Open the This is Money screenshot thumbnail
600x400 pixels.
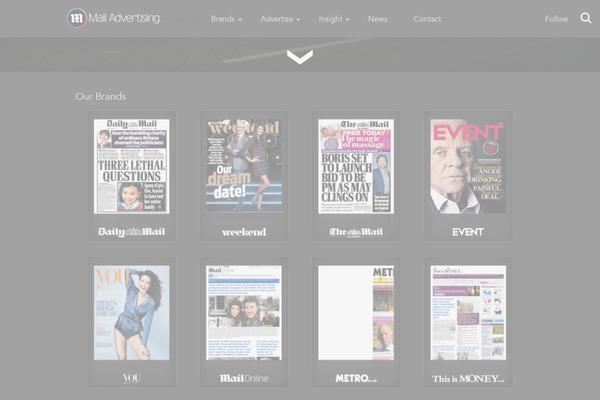point(468,313)
